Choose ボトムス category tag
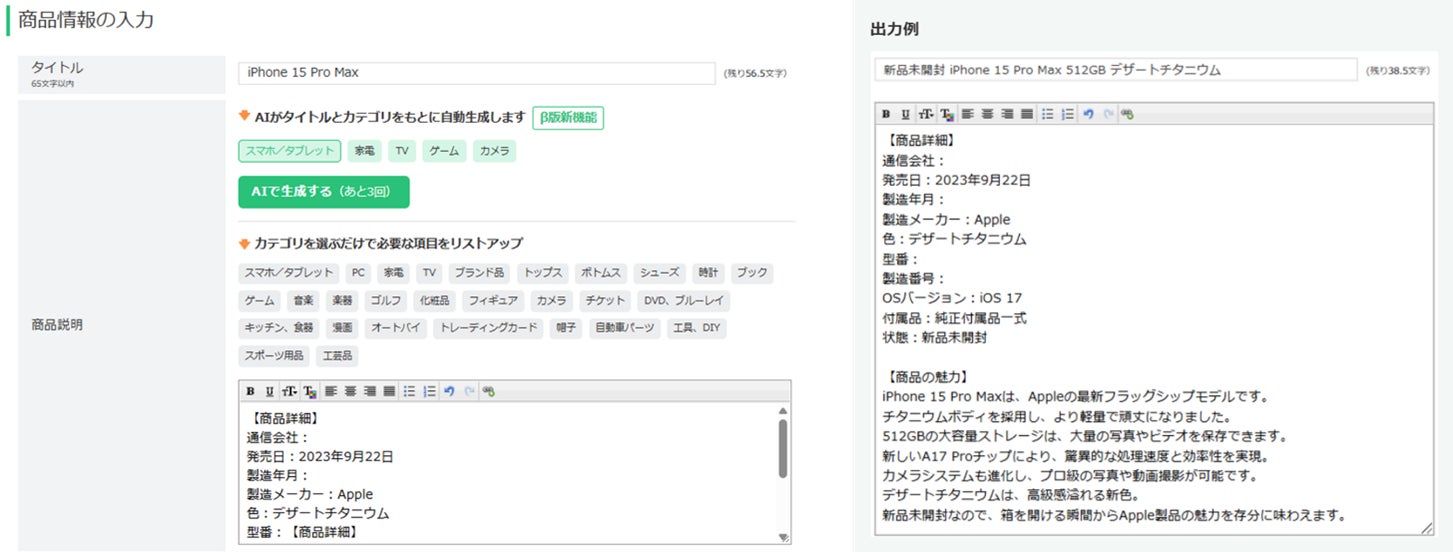The height and width of the screenshot is (552, 1453). coord(601,272)
